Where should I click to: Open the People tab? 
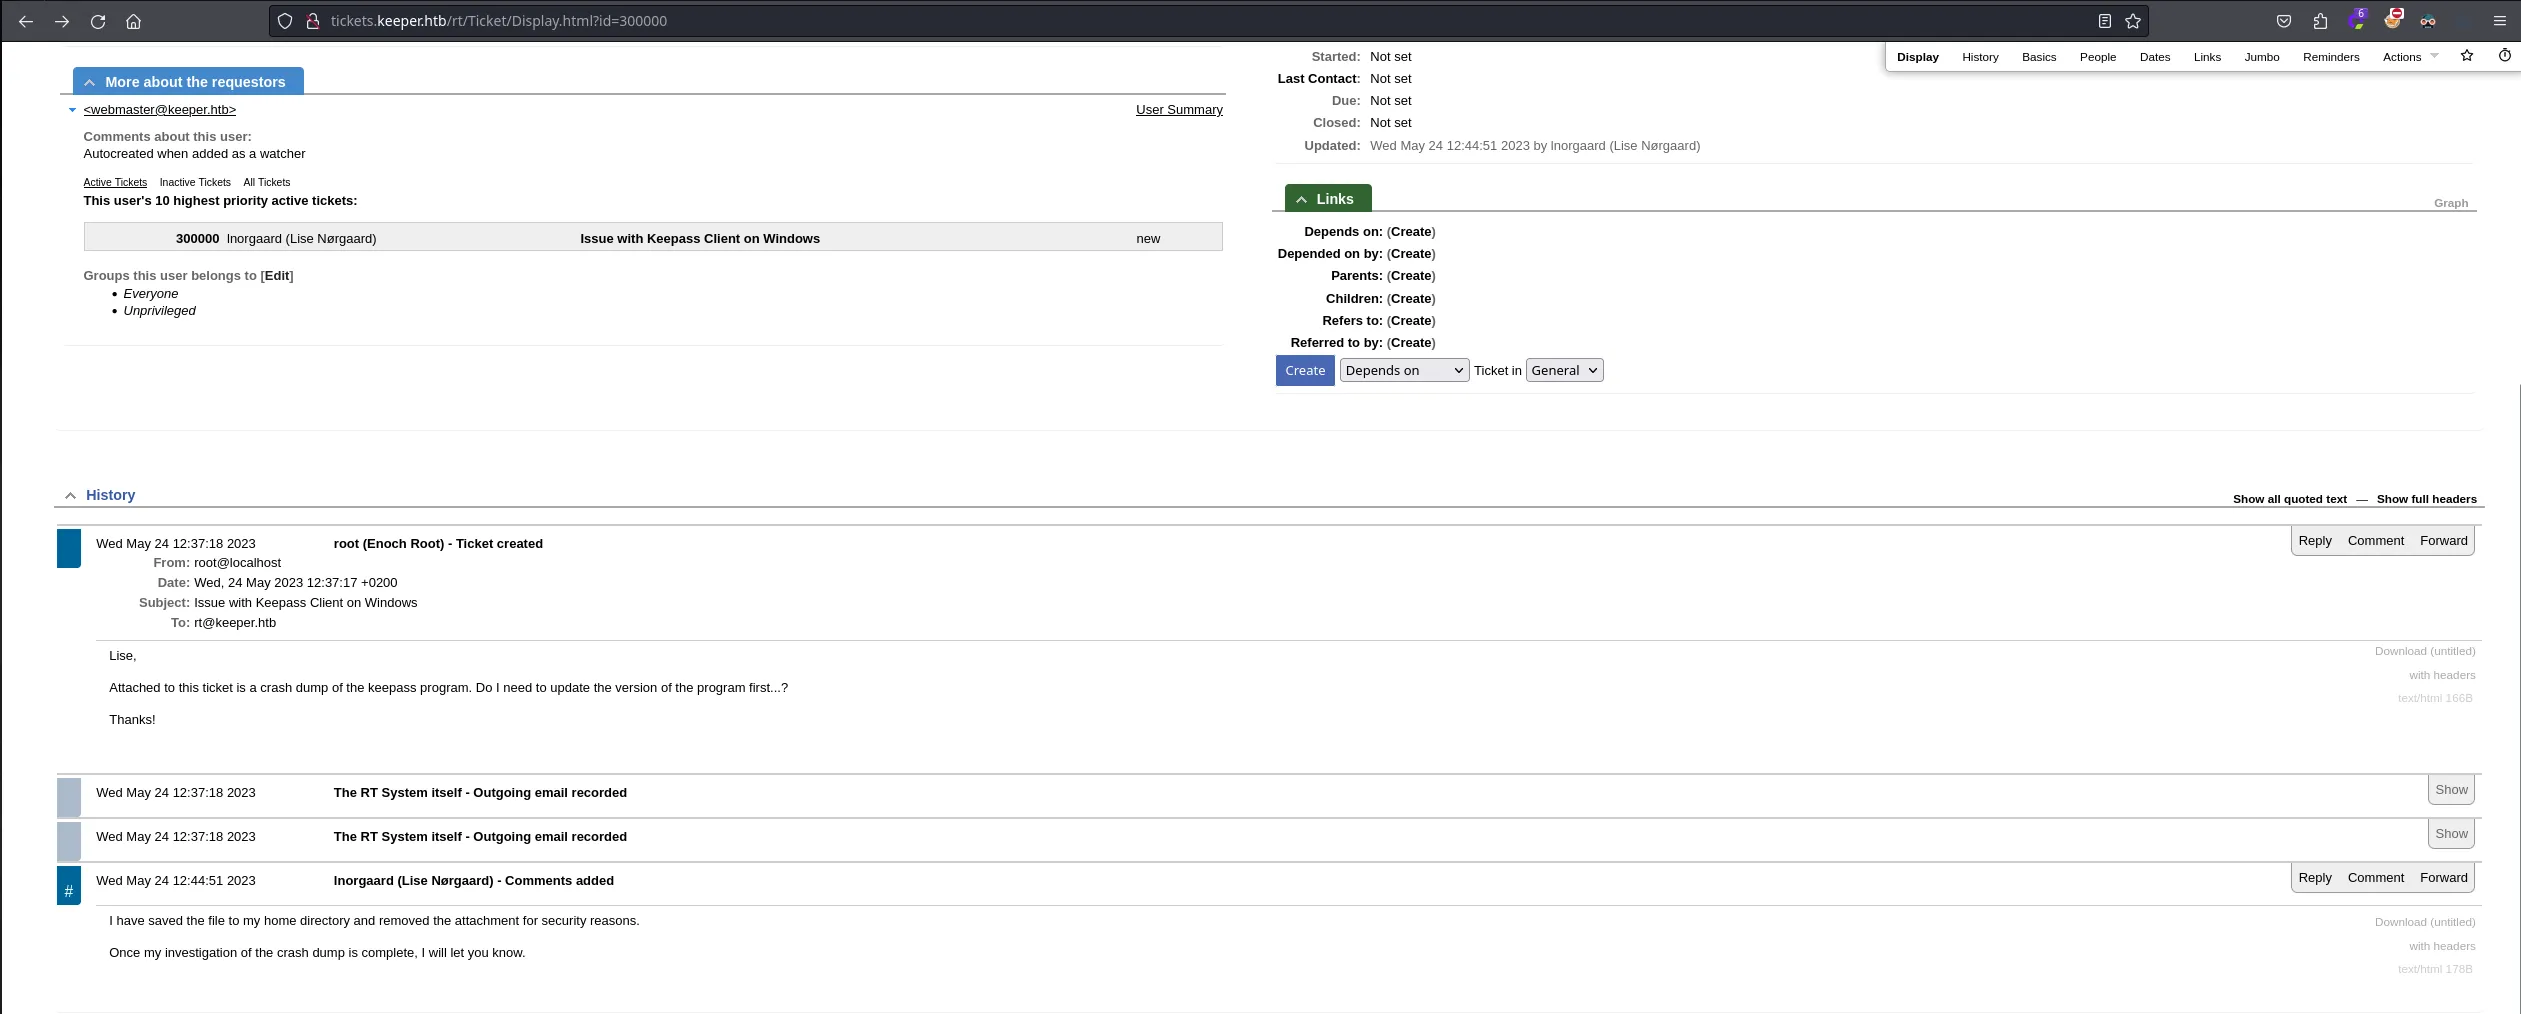point(2097,57)
